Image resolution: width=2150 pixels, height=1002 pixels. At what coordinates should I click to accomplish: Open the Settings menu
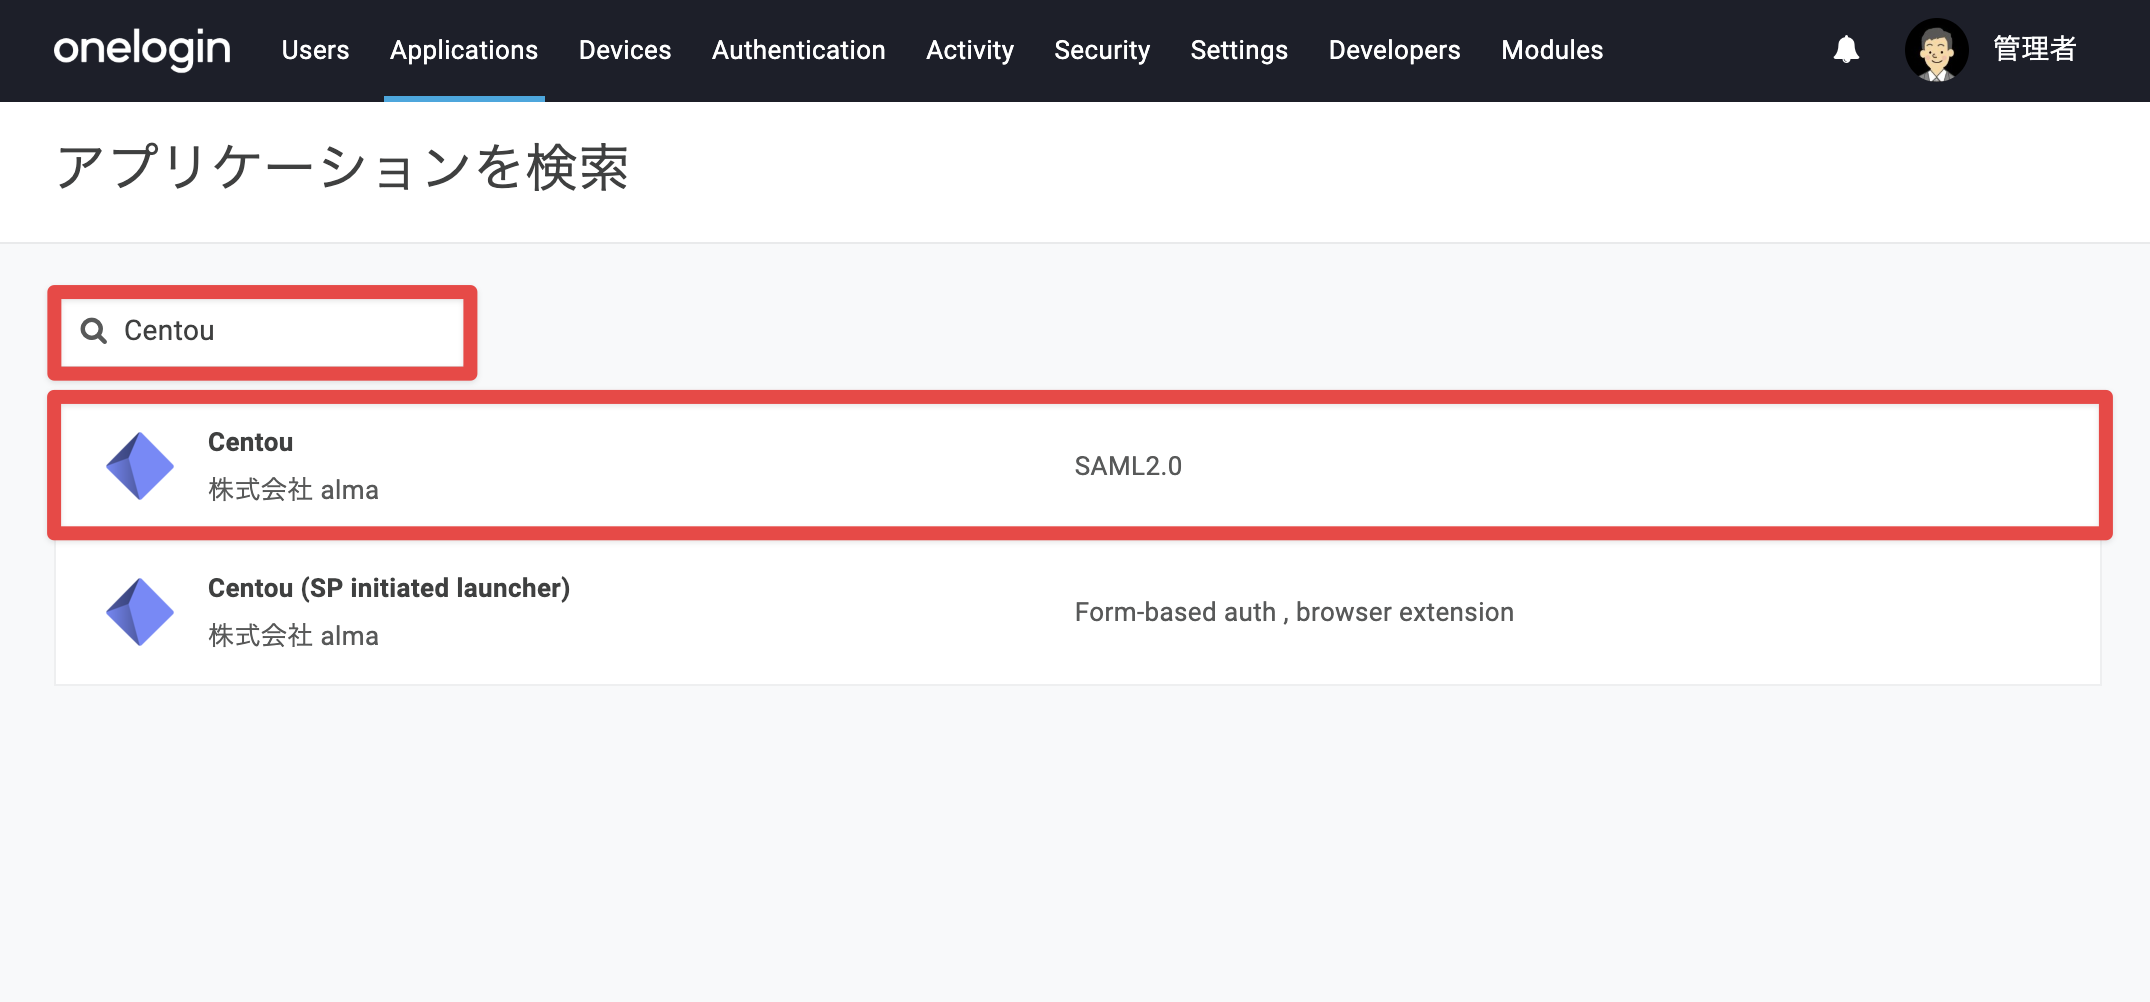click(x=1239, y=50)
